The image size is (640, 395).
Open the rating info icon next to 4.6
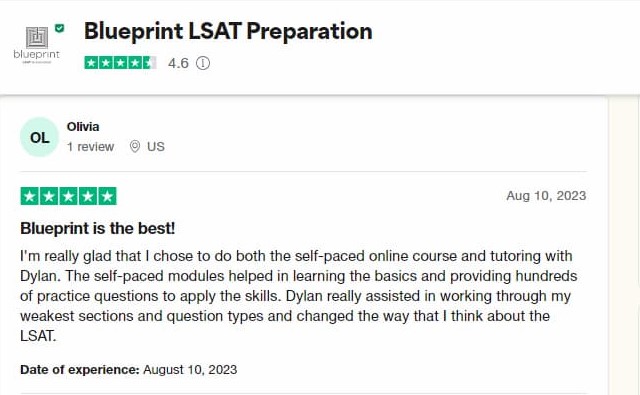click(x=203, y=63)
